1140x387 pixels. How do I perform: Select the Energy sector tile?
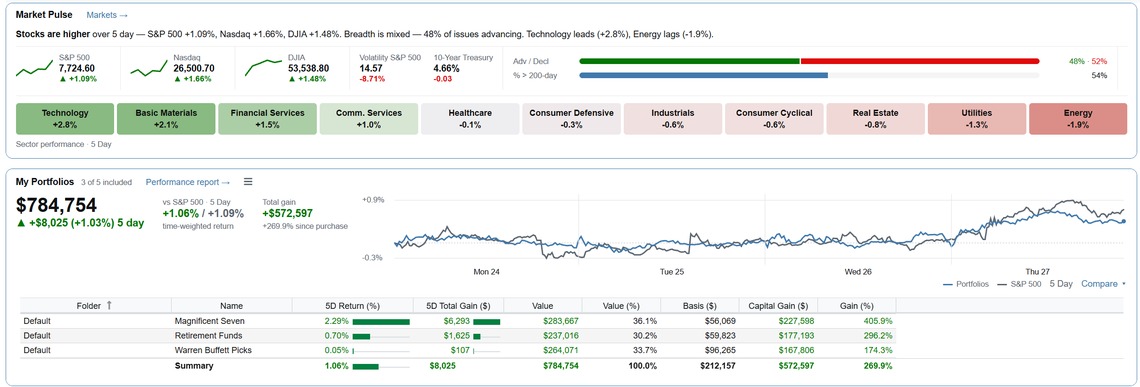click(1078, 119)
